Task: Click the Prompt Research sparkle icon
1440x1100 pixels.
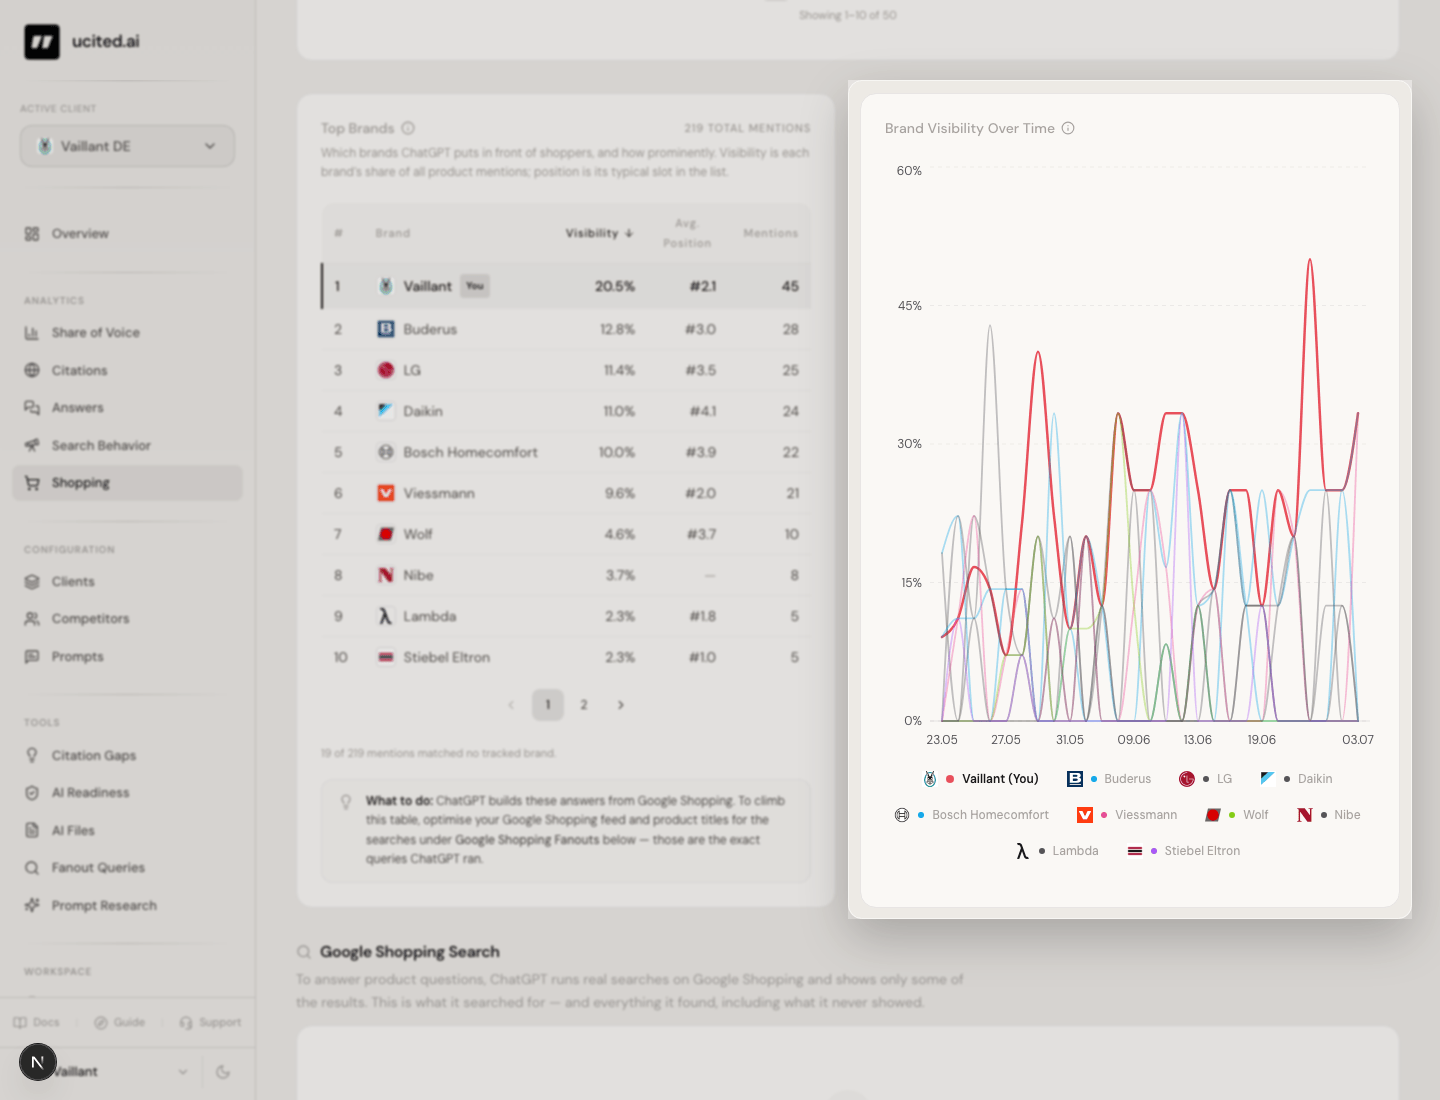Action: (32, 906)
